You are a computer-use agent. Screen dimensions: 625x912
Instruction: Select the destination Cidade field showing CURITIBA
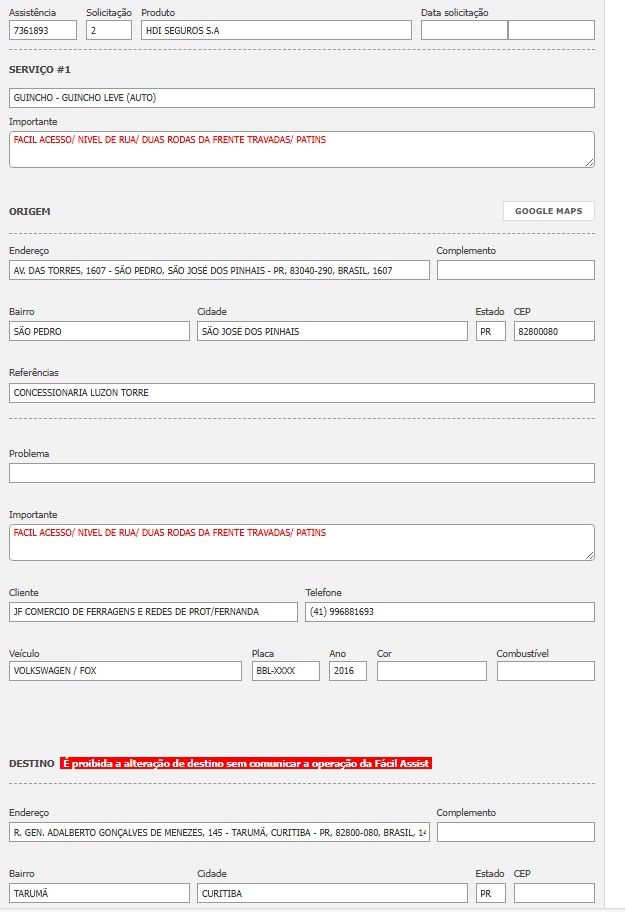pyautogui.click(x=332, y=893)
